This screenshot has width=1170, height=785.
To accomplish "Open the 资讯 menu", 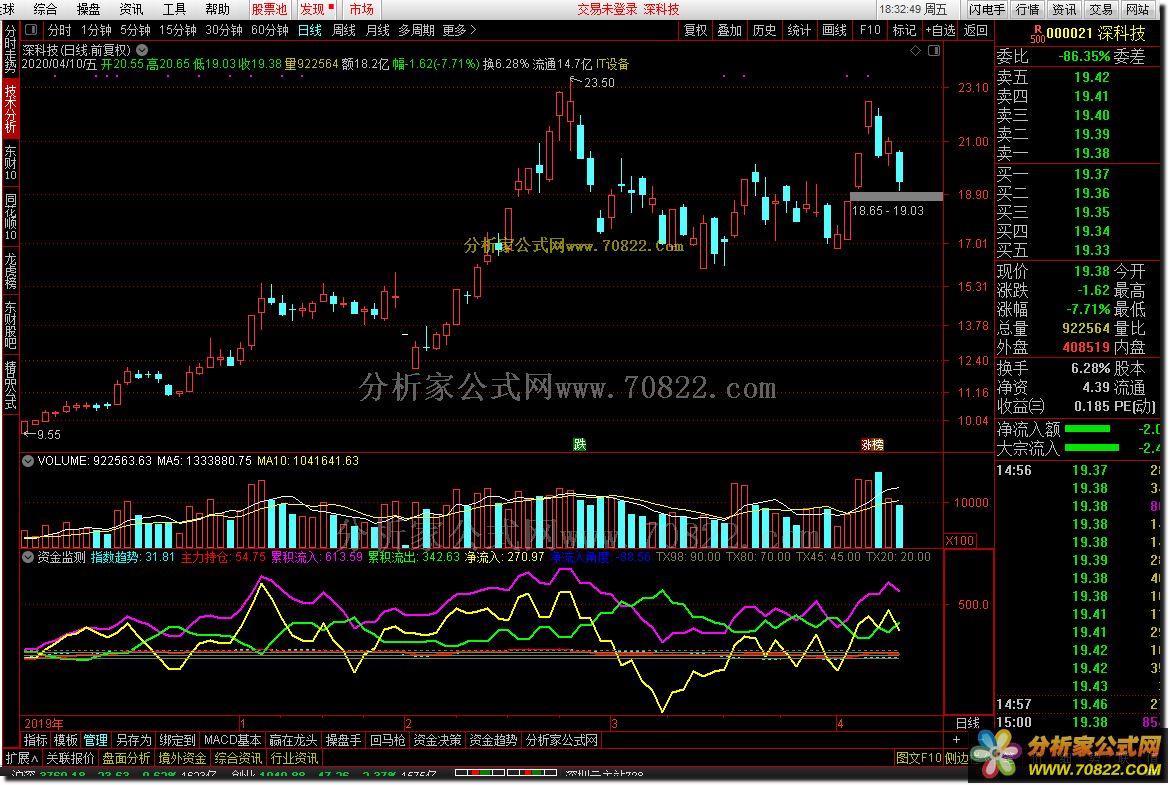I will tap(131, 9).
